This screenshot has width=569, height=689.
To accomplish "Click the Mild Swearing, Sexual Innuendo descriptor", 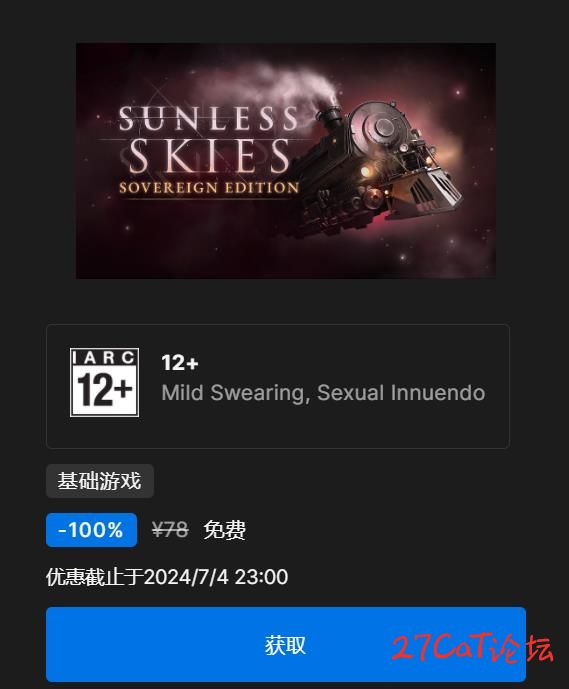I will [x=323, y=393].
